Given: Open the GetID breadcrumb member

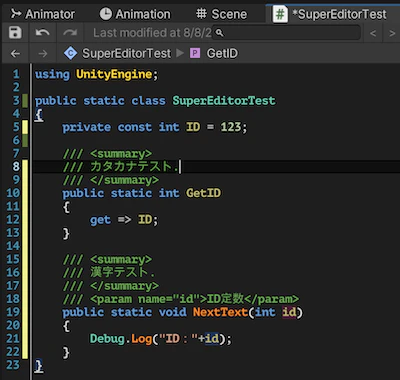Looking at the screenshot, I should click(x=222, y=53).
